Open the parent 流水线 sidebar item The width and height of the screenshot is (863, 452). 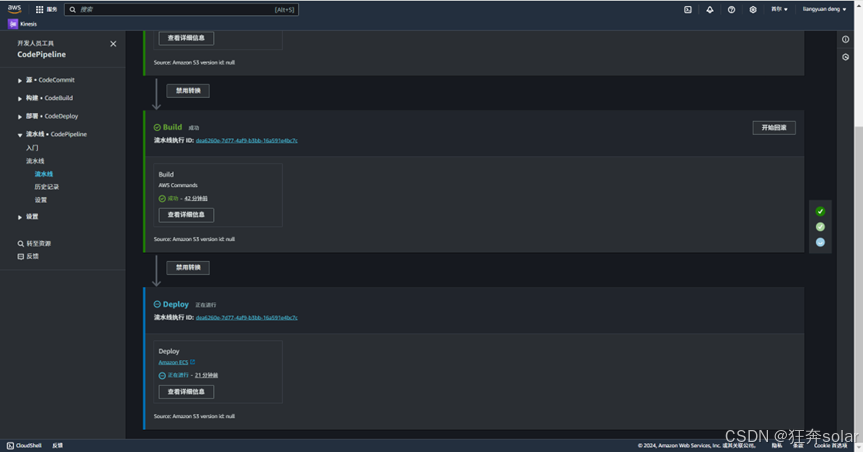pyautogui.click(x=35, y=161)
